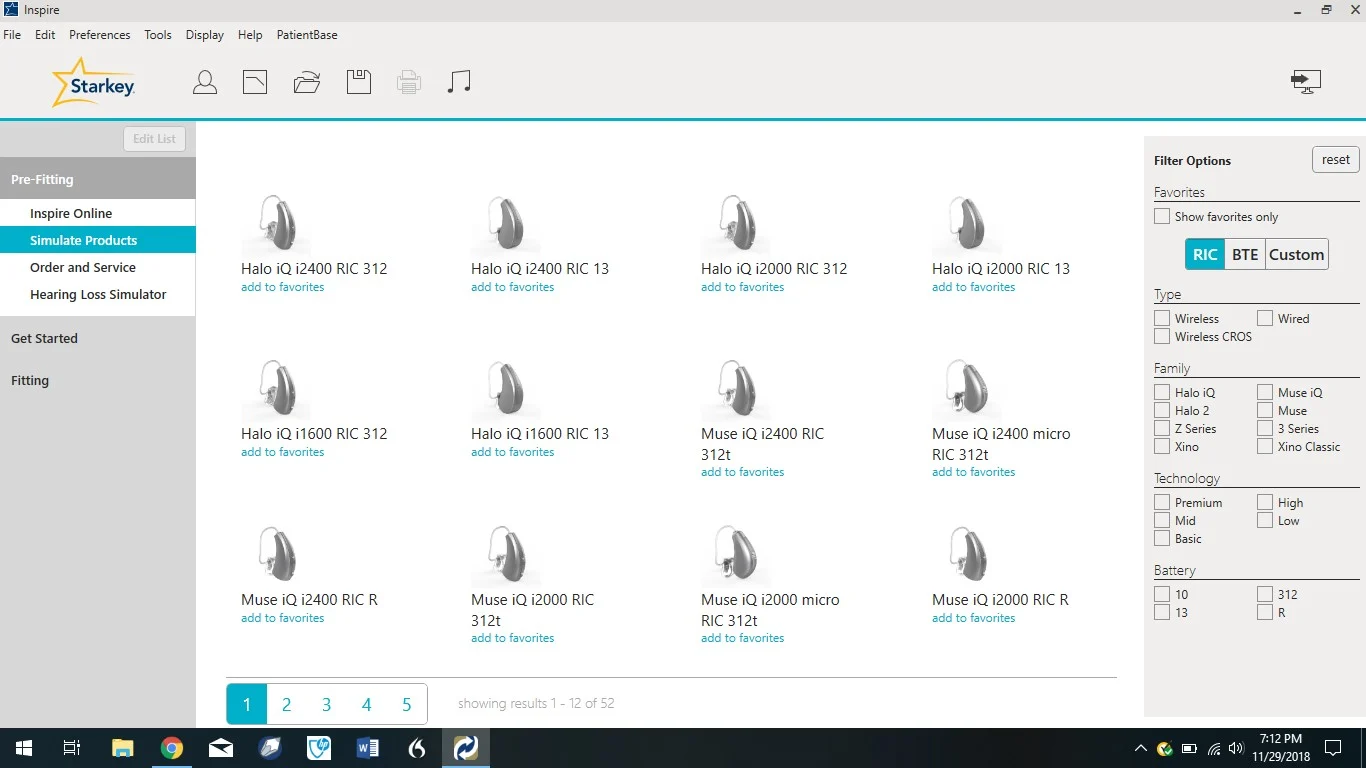
Task: Click the audiogram chart icon in toolbar
Action: [255, 82]
